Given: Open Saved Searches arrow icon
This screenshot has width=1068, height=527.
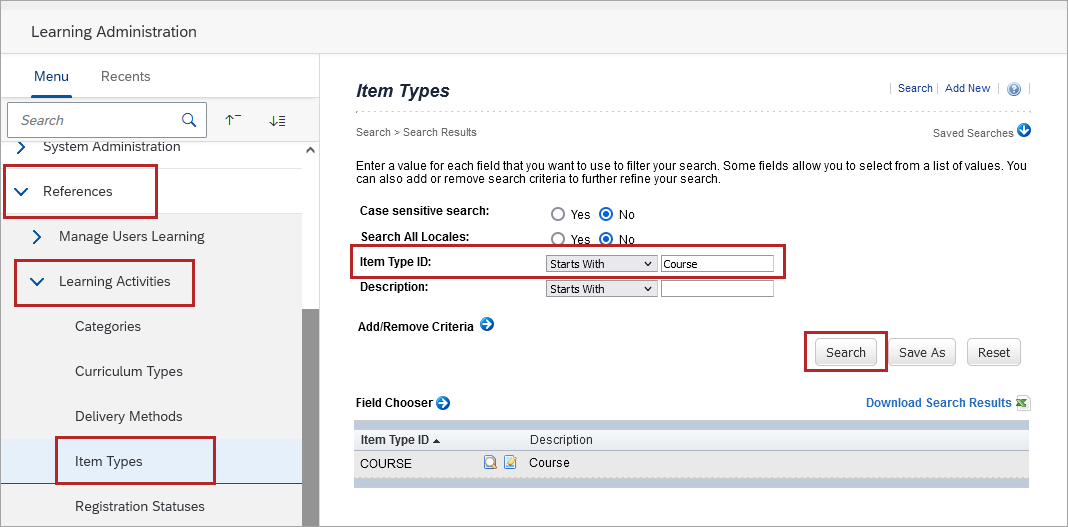Looking at the screenshot, I should click(x=1023, y=131).
